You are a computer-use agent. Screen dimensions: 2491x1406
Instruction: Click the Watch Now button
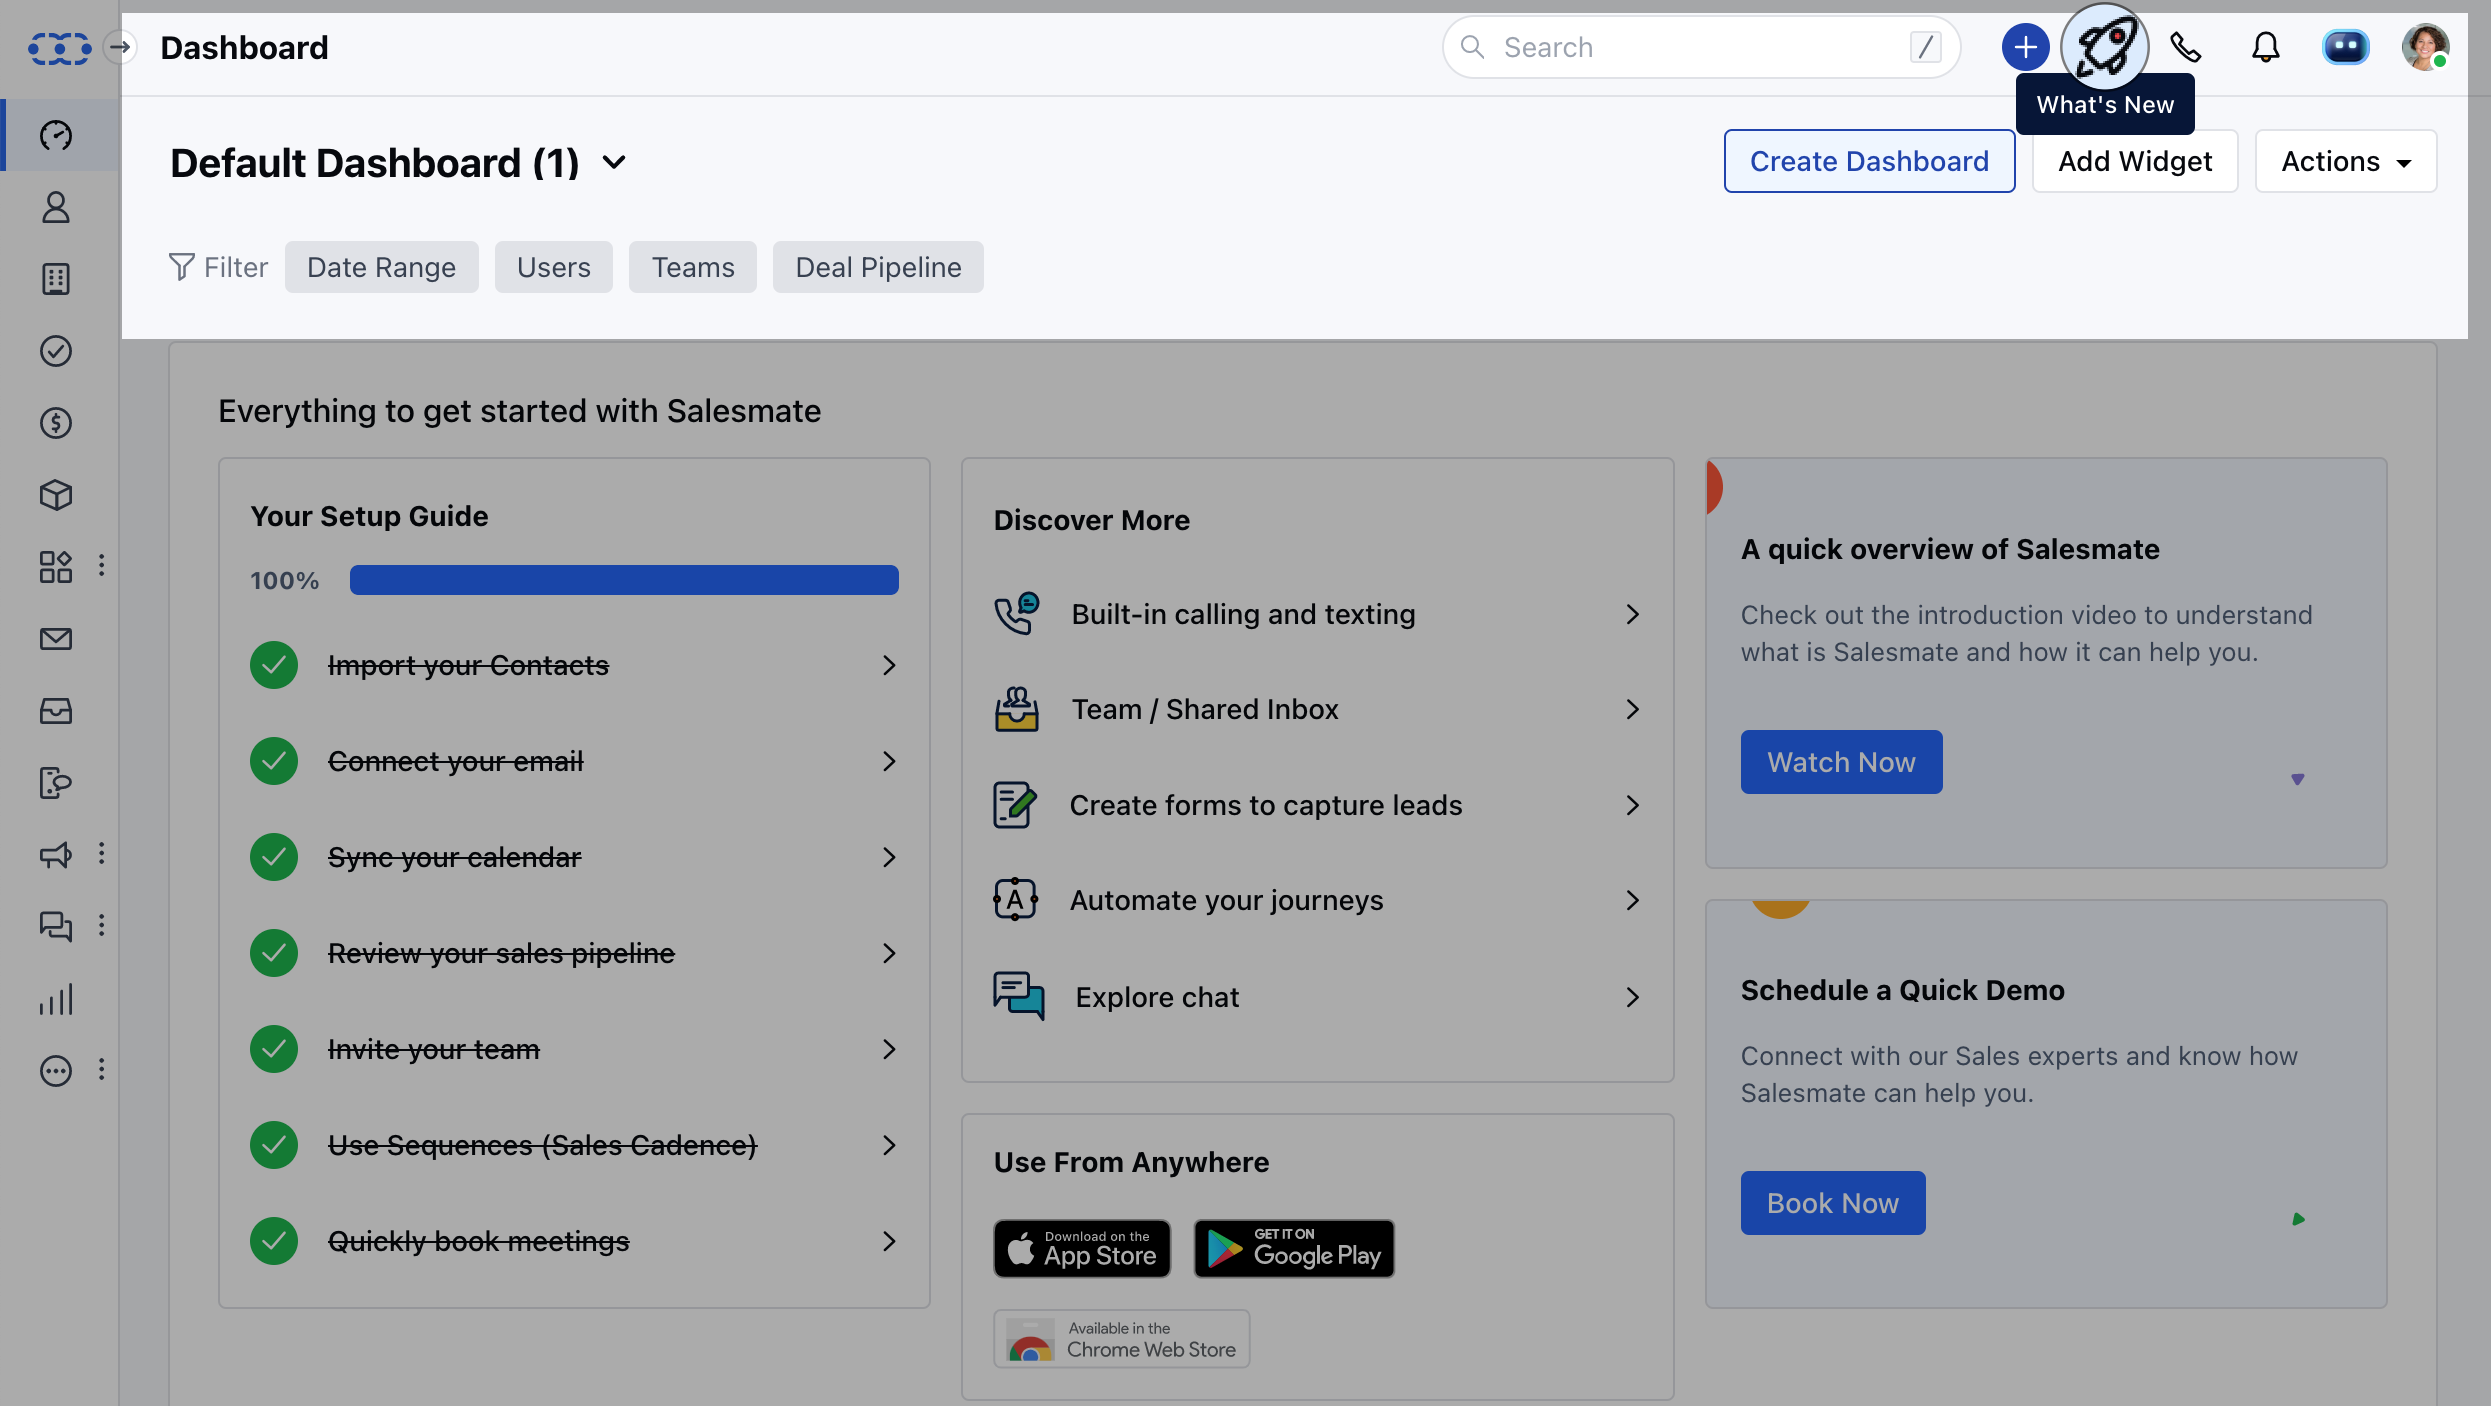[x=1841, y=762]
